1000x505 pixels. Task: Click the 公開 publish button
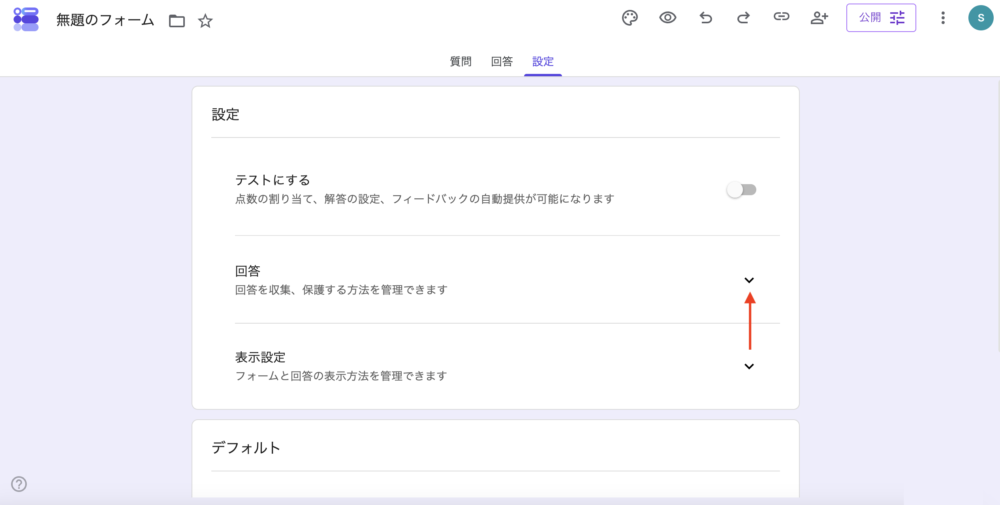(881, 18)
